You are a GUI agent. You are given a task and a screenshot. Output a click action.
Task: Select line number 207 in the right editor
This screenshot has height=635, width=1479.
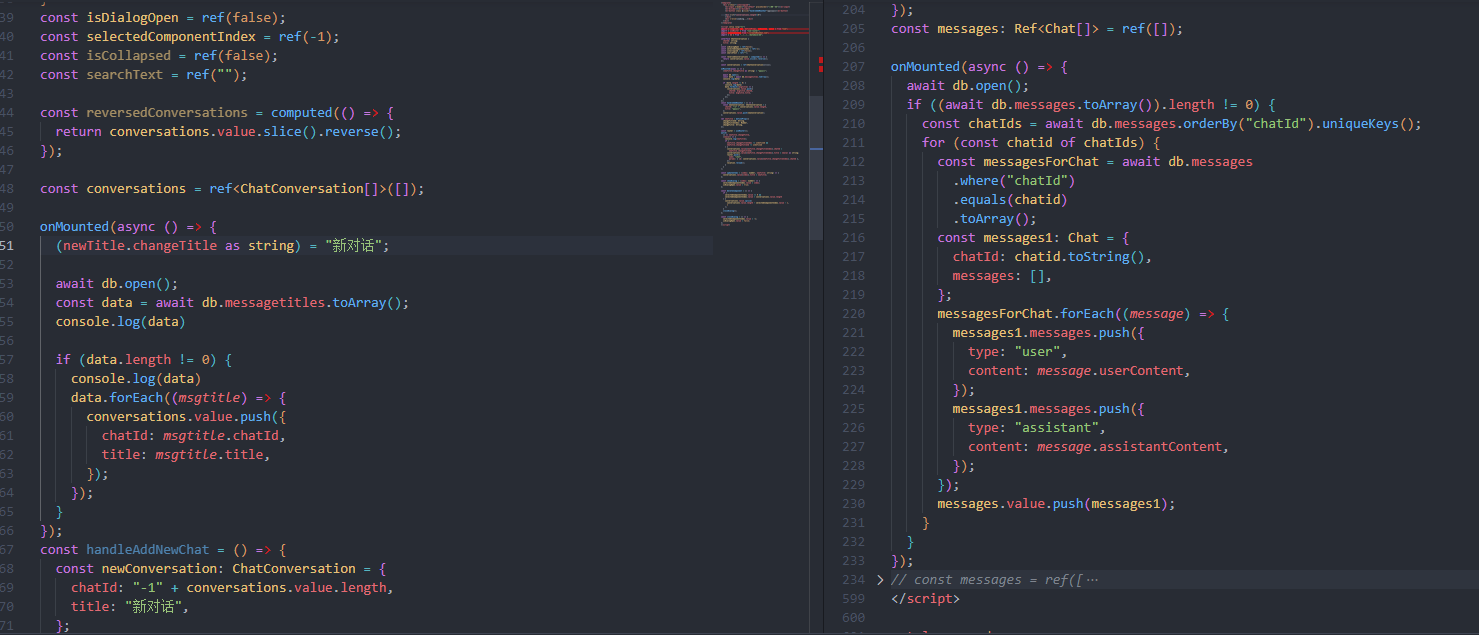tap(853, 67)
